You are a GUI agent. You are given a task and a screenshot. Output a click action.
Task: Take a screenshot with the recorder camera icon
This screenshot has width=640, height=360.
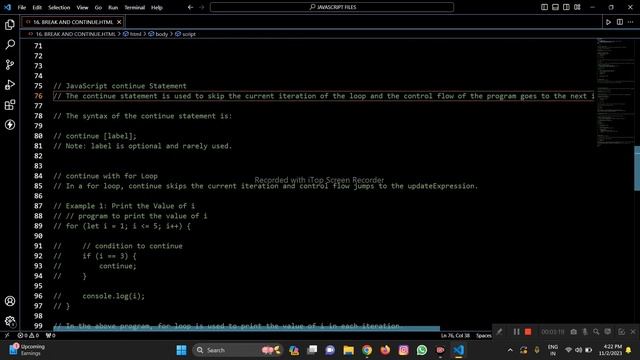pyautogui.click(x=573, y=332)
